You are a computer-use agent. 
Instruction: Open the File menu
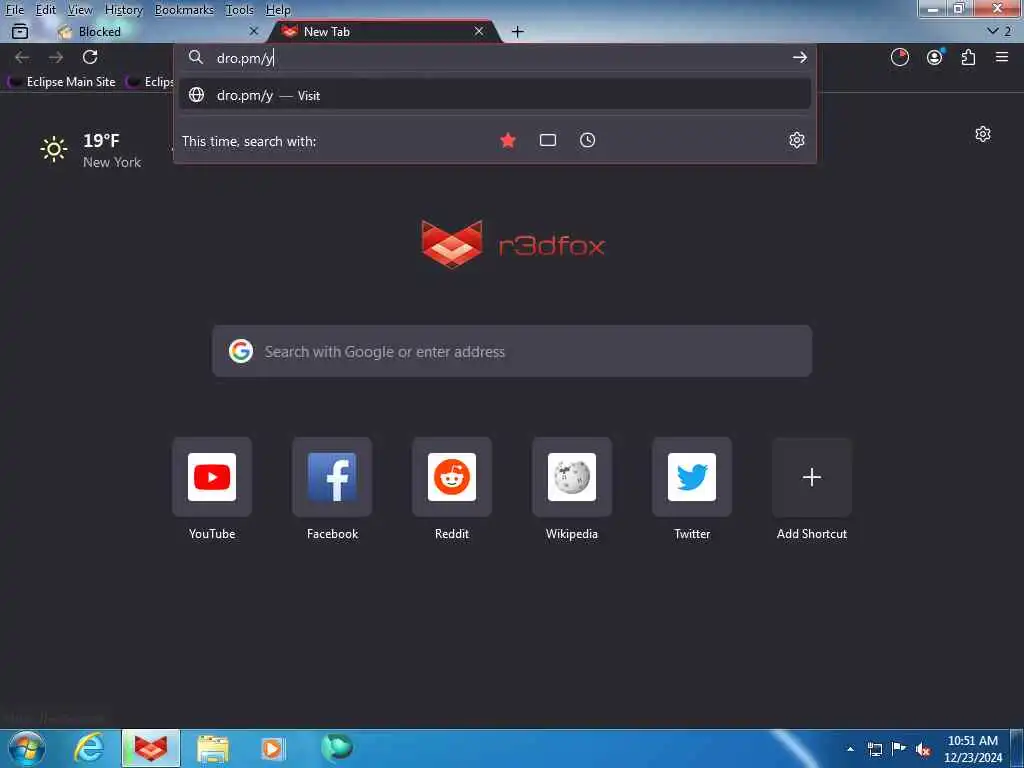click(14, 10)
